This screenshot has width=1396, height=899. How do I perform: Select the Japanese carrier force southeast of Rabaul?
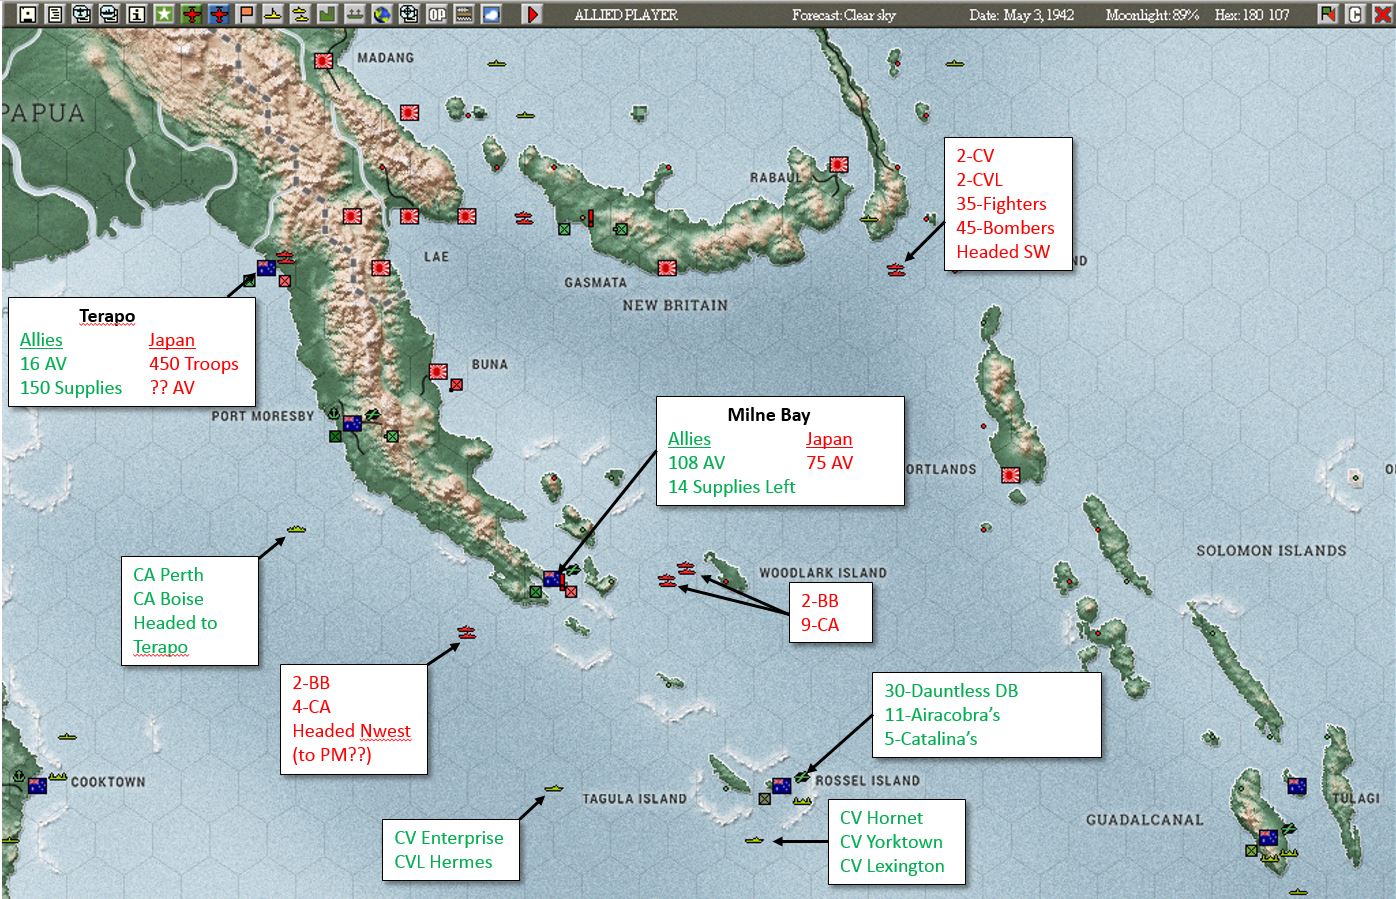(896, 269)
